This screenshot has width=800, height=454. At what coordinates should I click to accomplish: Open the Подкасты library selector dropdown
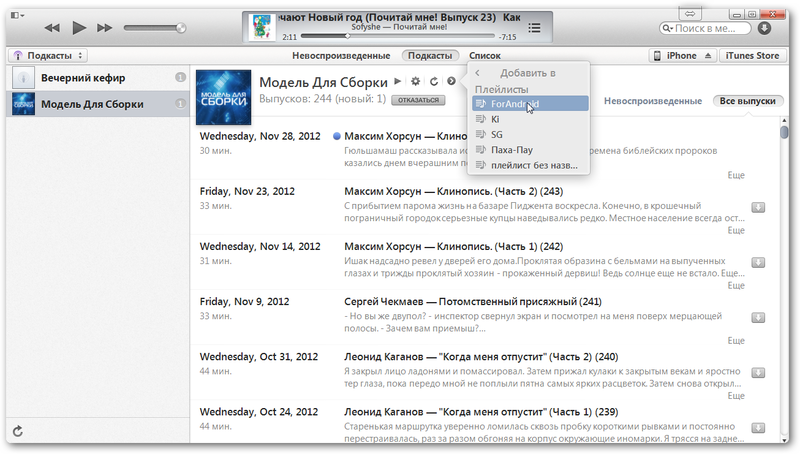point(47,56)
